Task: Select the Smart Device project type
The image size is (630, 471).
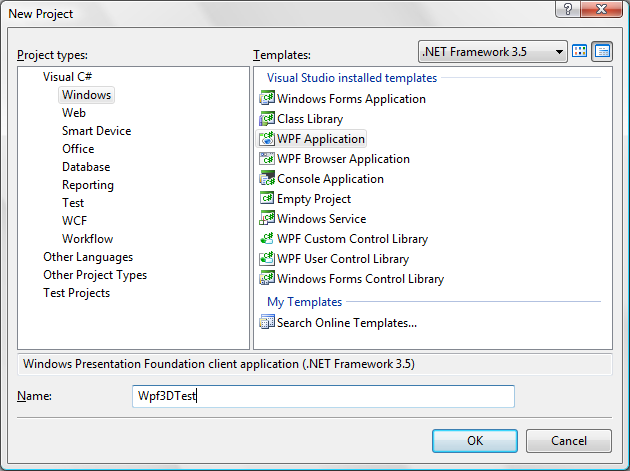Action: 96,131
